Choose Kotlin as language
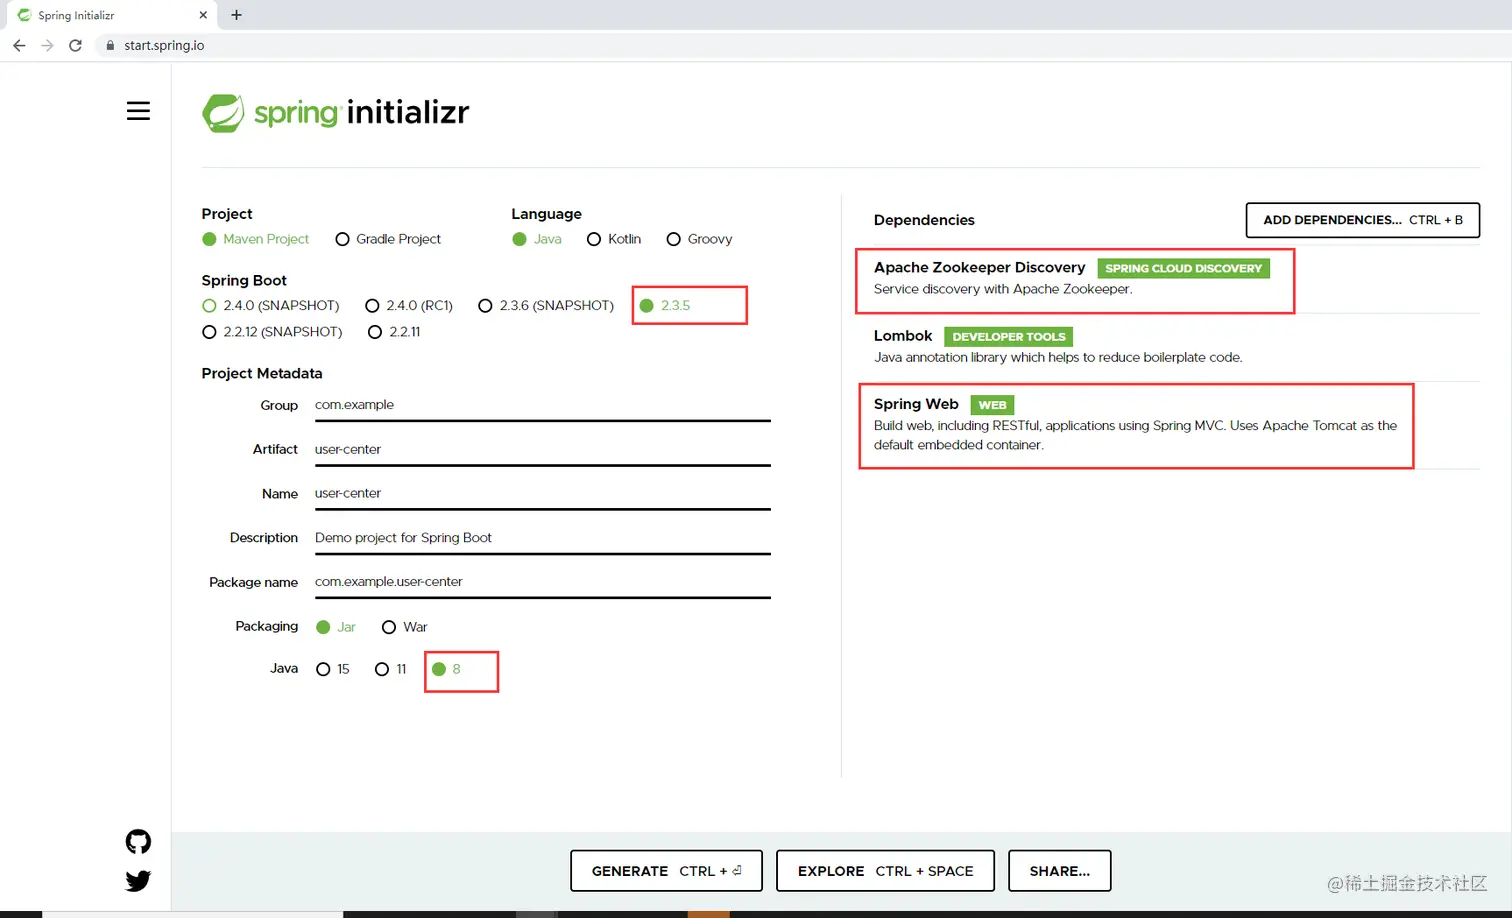 [x=614, y=239]
